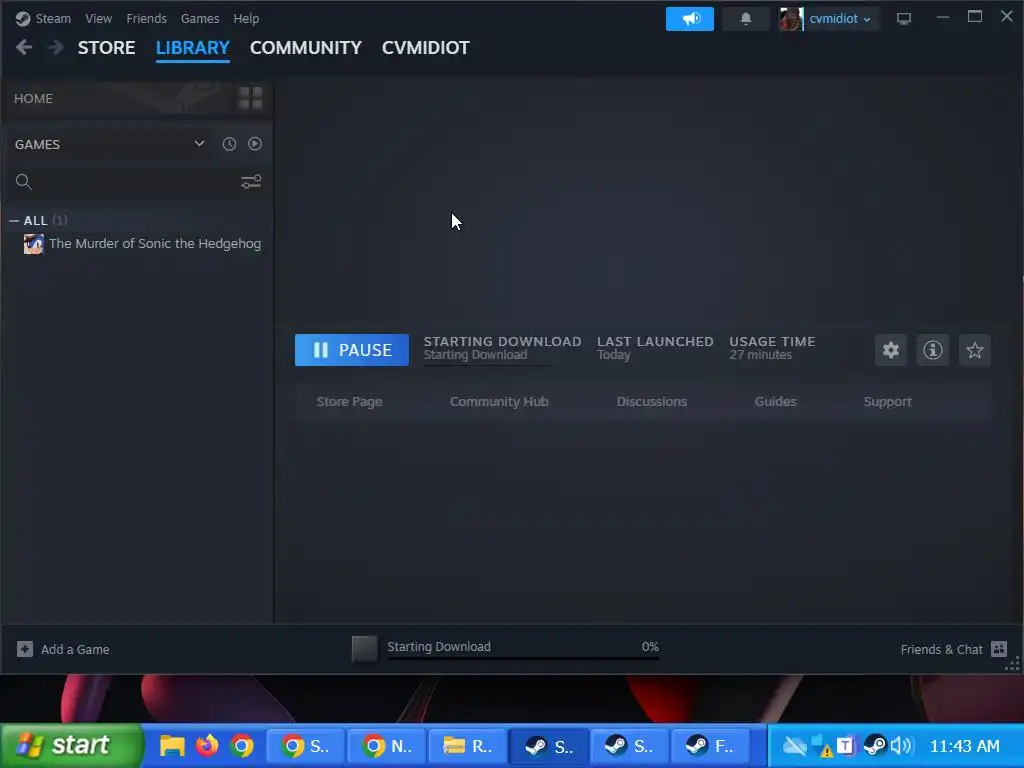The image size is (1024, 768).
Task: Open advanced filter sliders icon
Action: [251, 182]
